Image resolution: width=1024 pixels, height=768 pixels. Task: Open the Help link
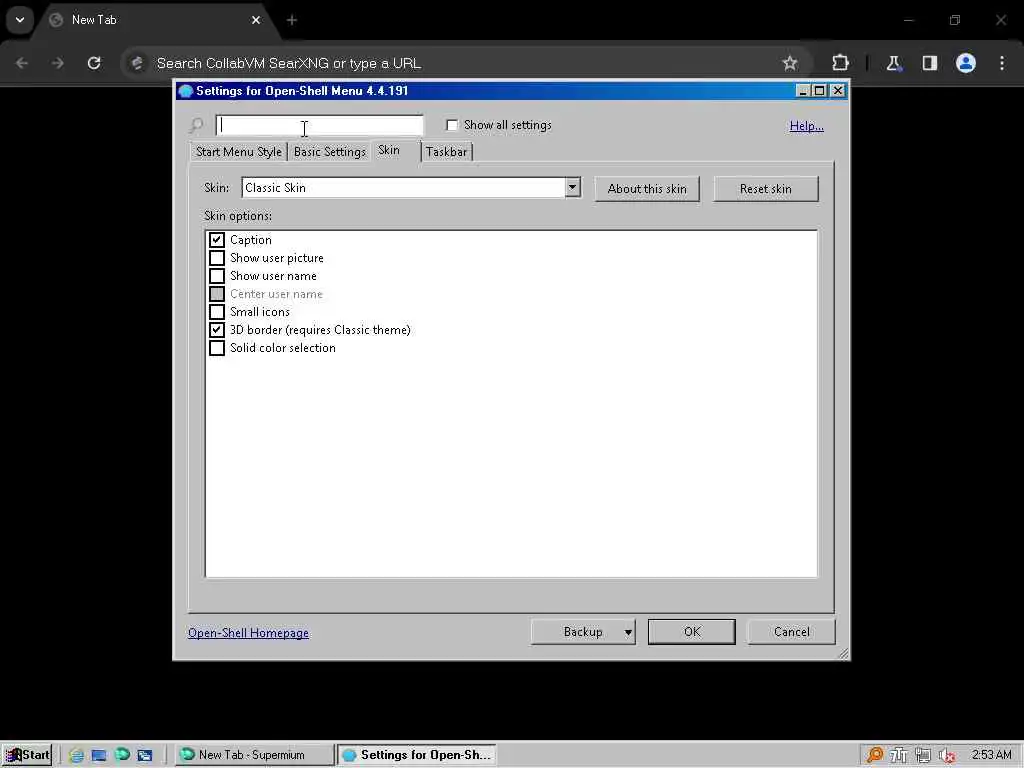[x=807, y=125]
